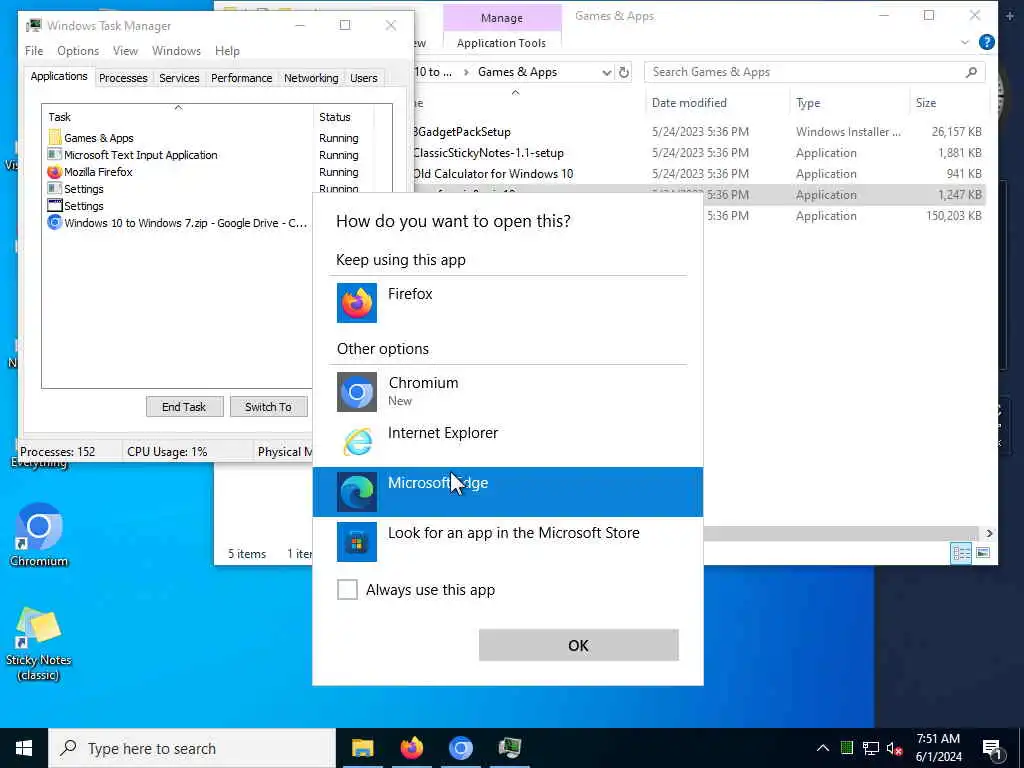This screenshot has width=1024, height=768.
Task: Click the green tray icon in system tray
Action: tap(847, 748)
